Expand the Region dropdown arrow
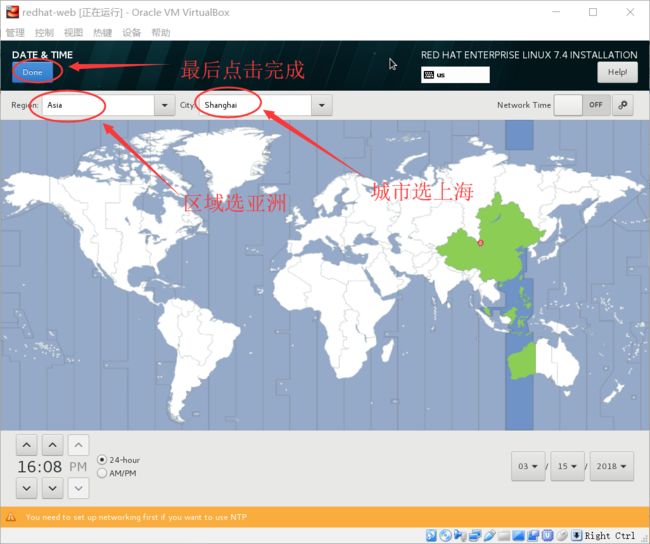650x544 pixels. [x=165, y=105]
